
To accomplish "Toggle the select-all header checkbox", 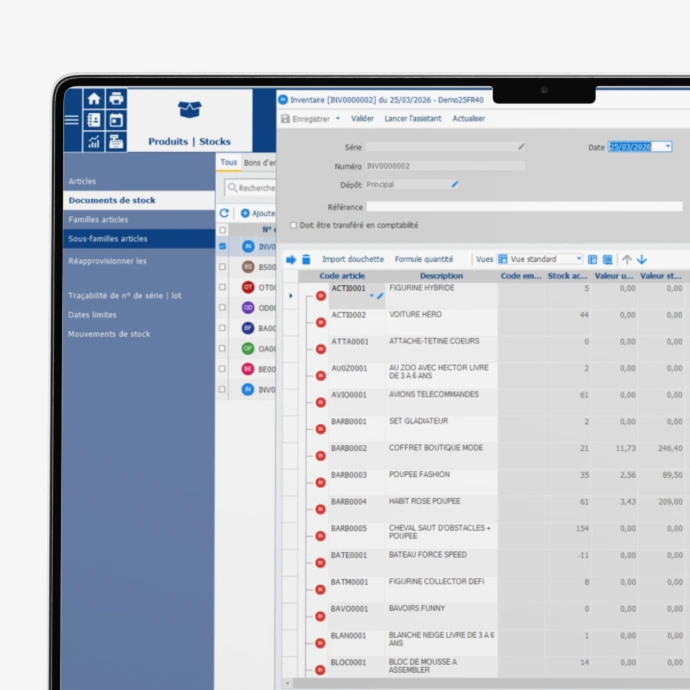I will pos(223,230).
